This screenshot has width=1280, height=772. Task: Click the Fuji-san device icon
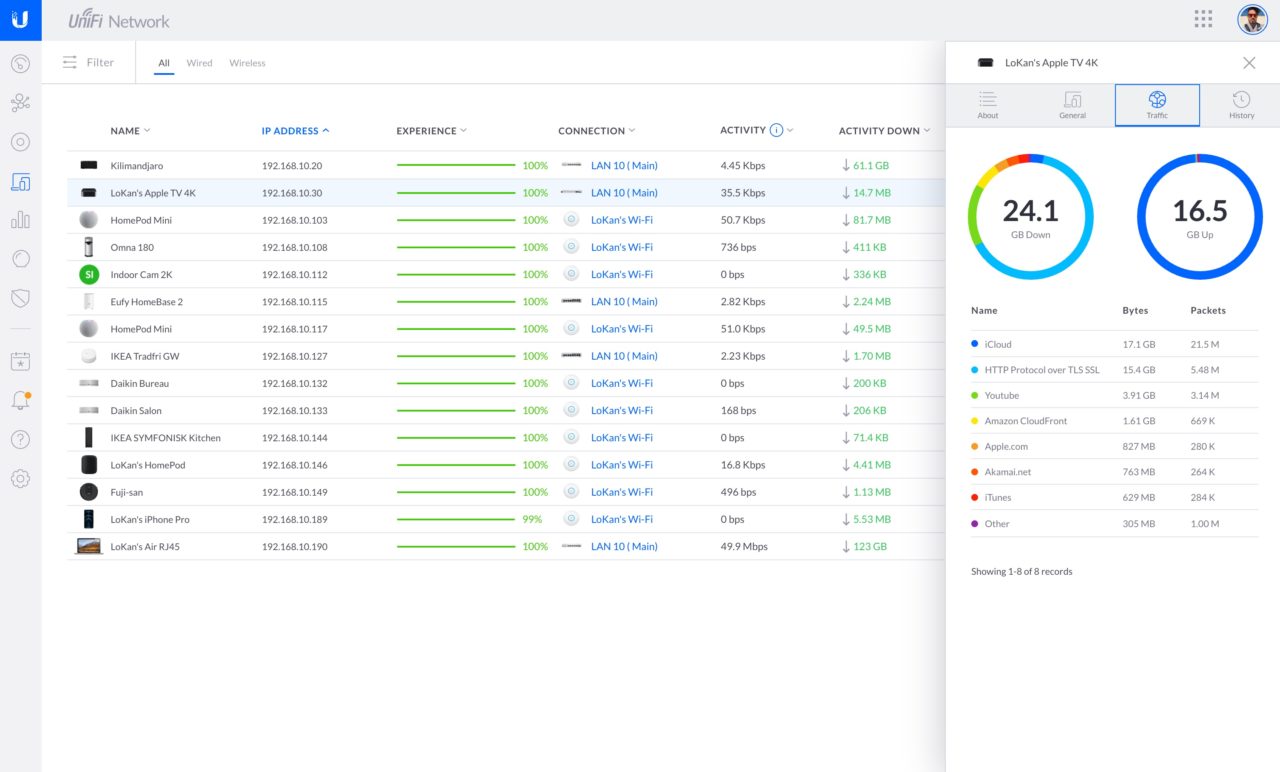[x=89, y=492]
